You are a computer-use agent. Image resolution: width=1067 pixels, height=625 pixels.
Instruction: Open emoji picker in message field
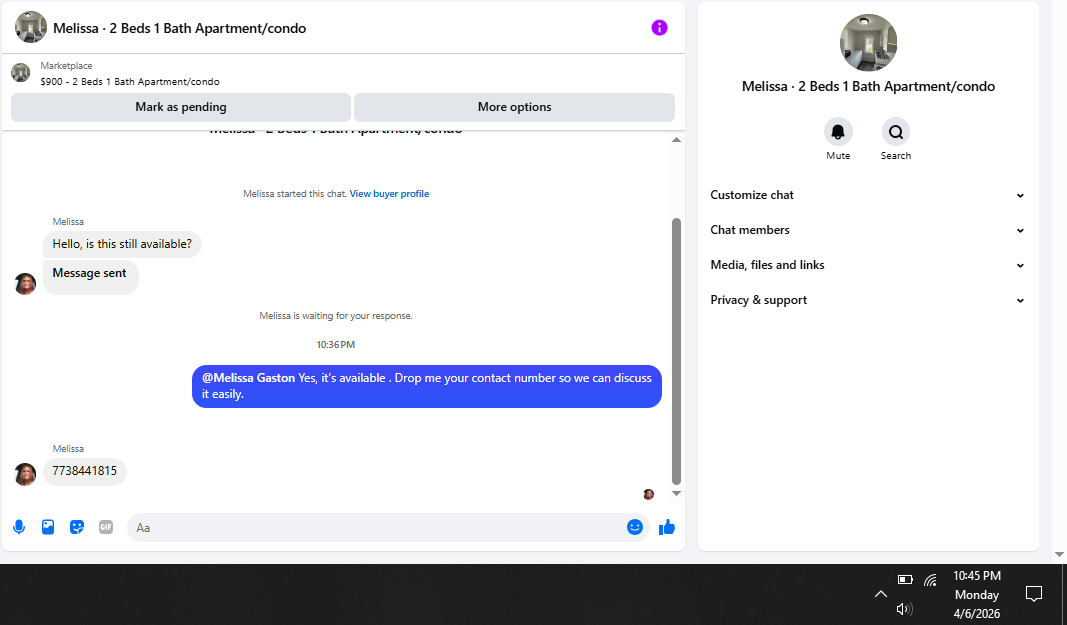tap(634, 527)
